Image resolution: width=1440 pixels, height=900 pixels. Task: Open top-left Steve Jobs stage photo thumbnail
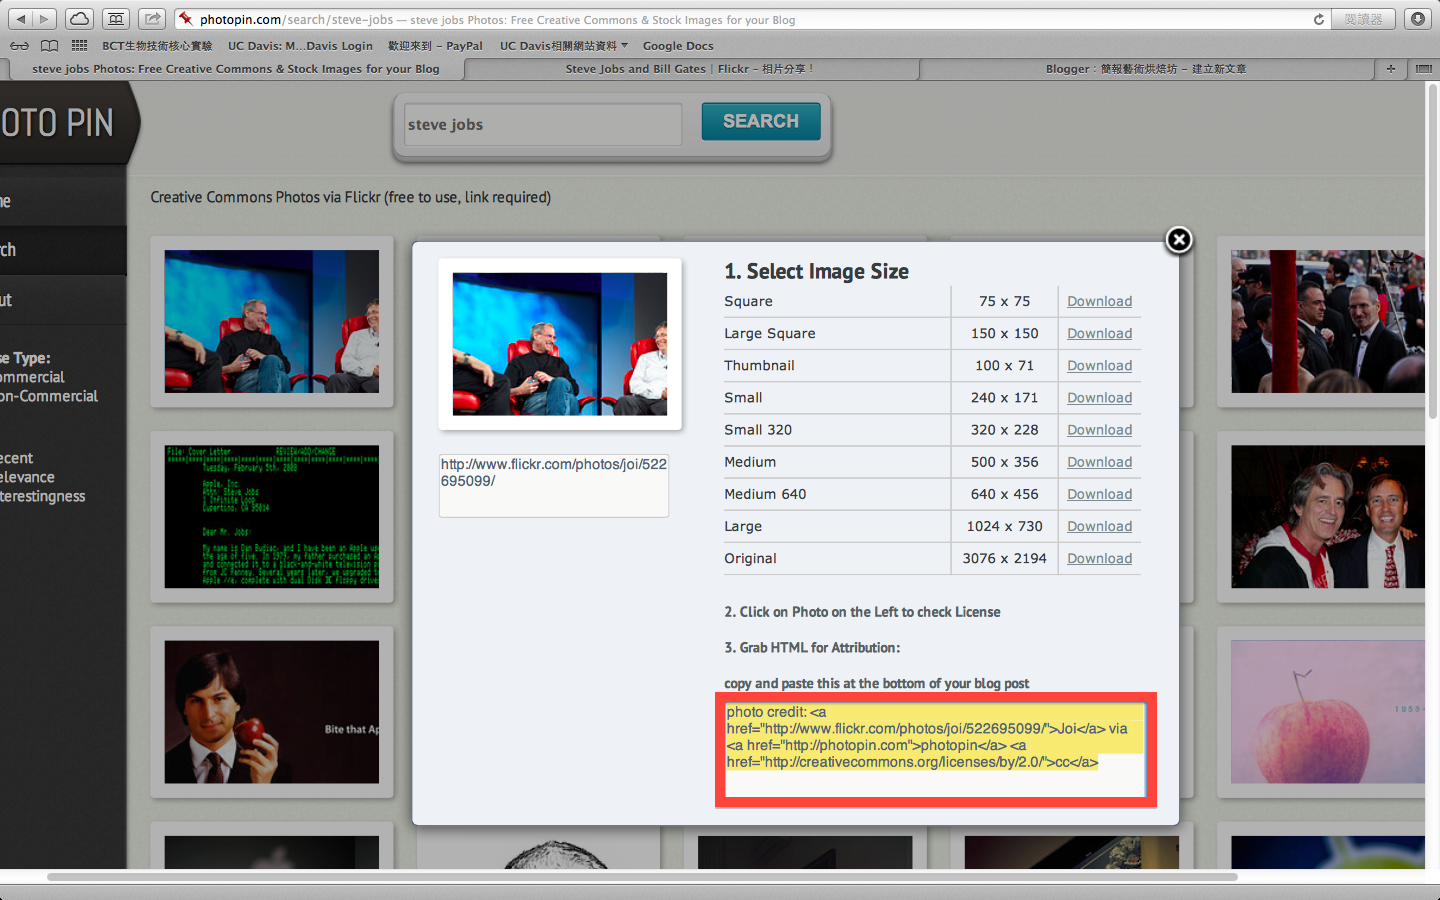[272, 321]
